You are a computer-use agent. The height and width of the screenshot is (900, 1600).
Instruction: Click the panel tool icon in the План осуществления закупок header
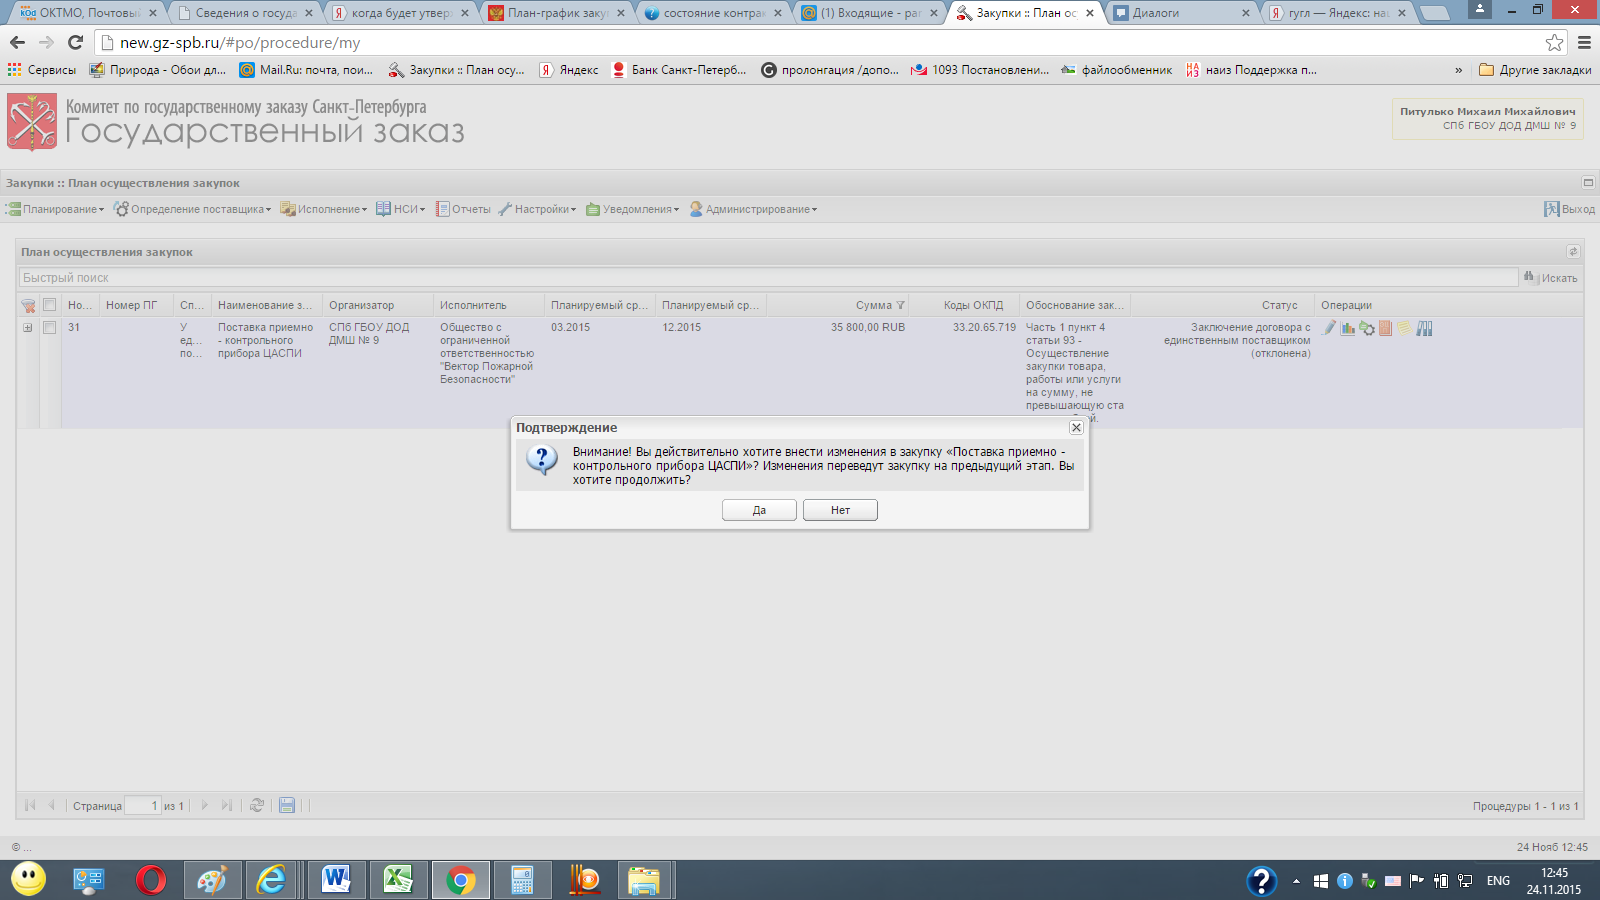(1573, 251)
